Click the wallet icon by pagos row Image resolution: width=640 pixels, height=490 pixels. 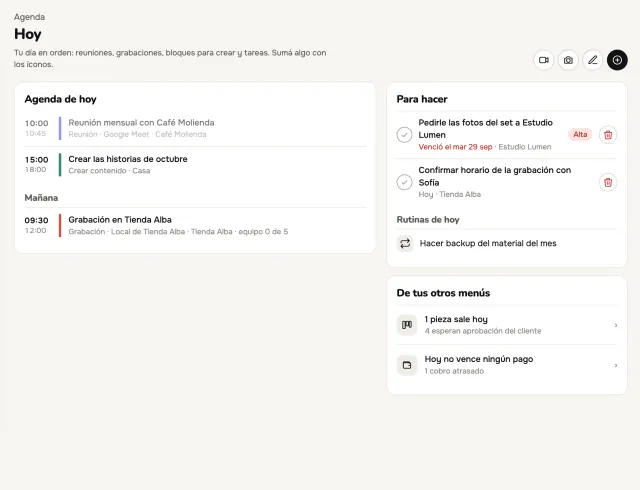click(x=407, y=365)
